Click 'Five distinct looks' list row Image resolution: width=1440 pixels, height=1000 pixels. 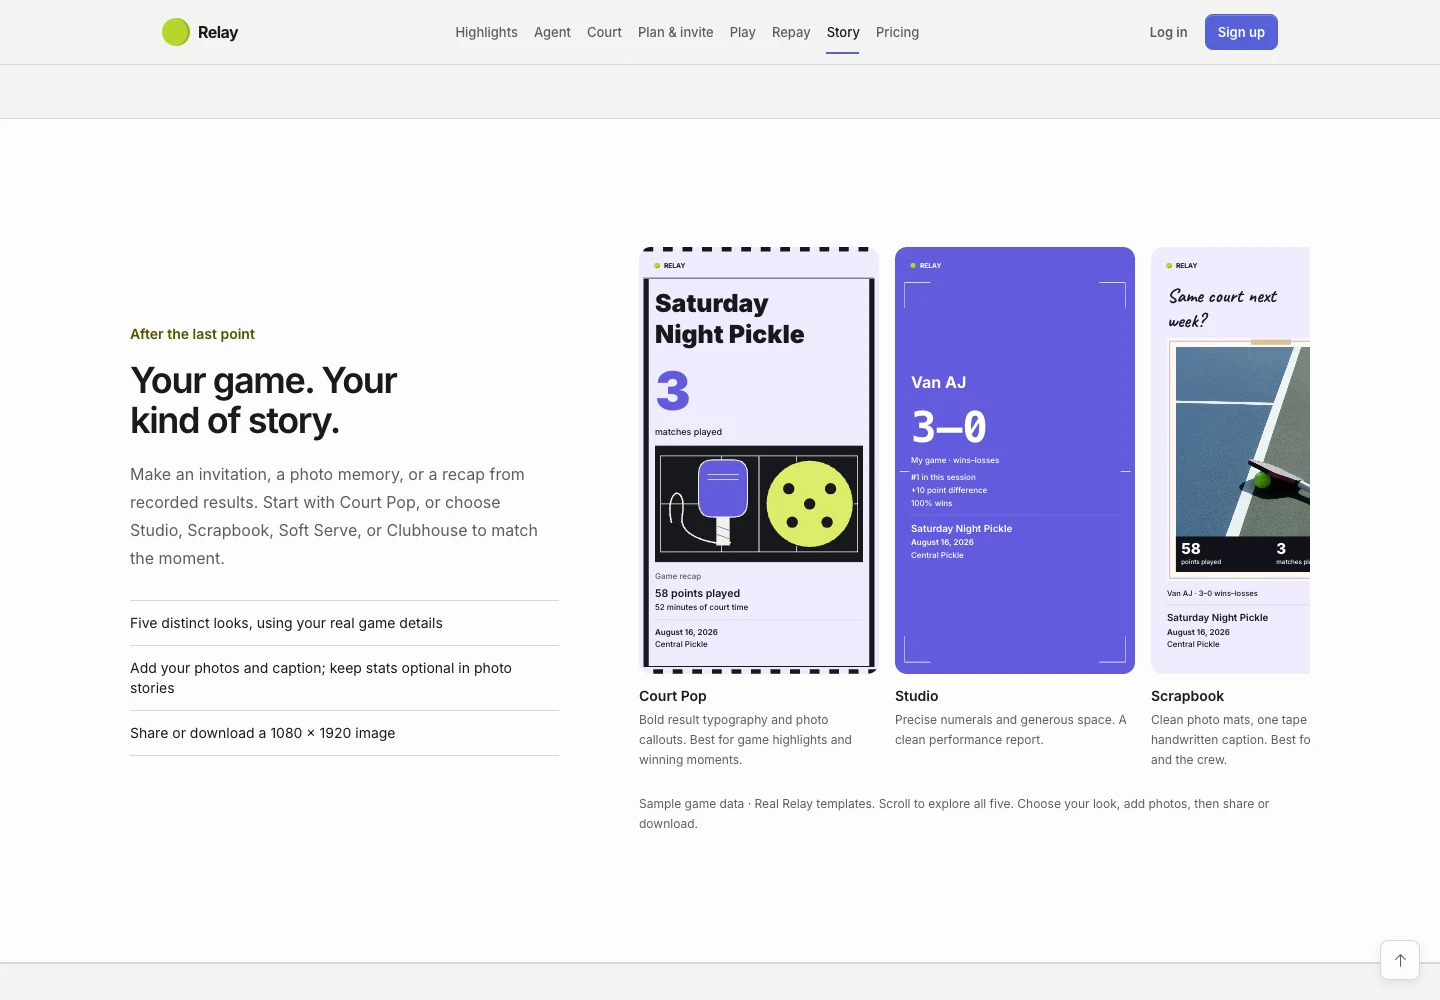pos(344,623)
